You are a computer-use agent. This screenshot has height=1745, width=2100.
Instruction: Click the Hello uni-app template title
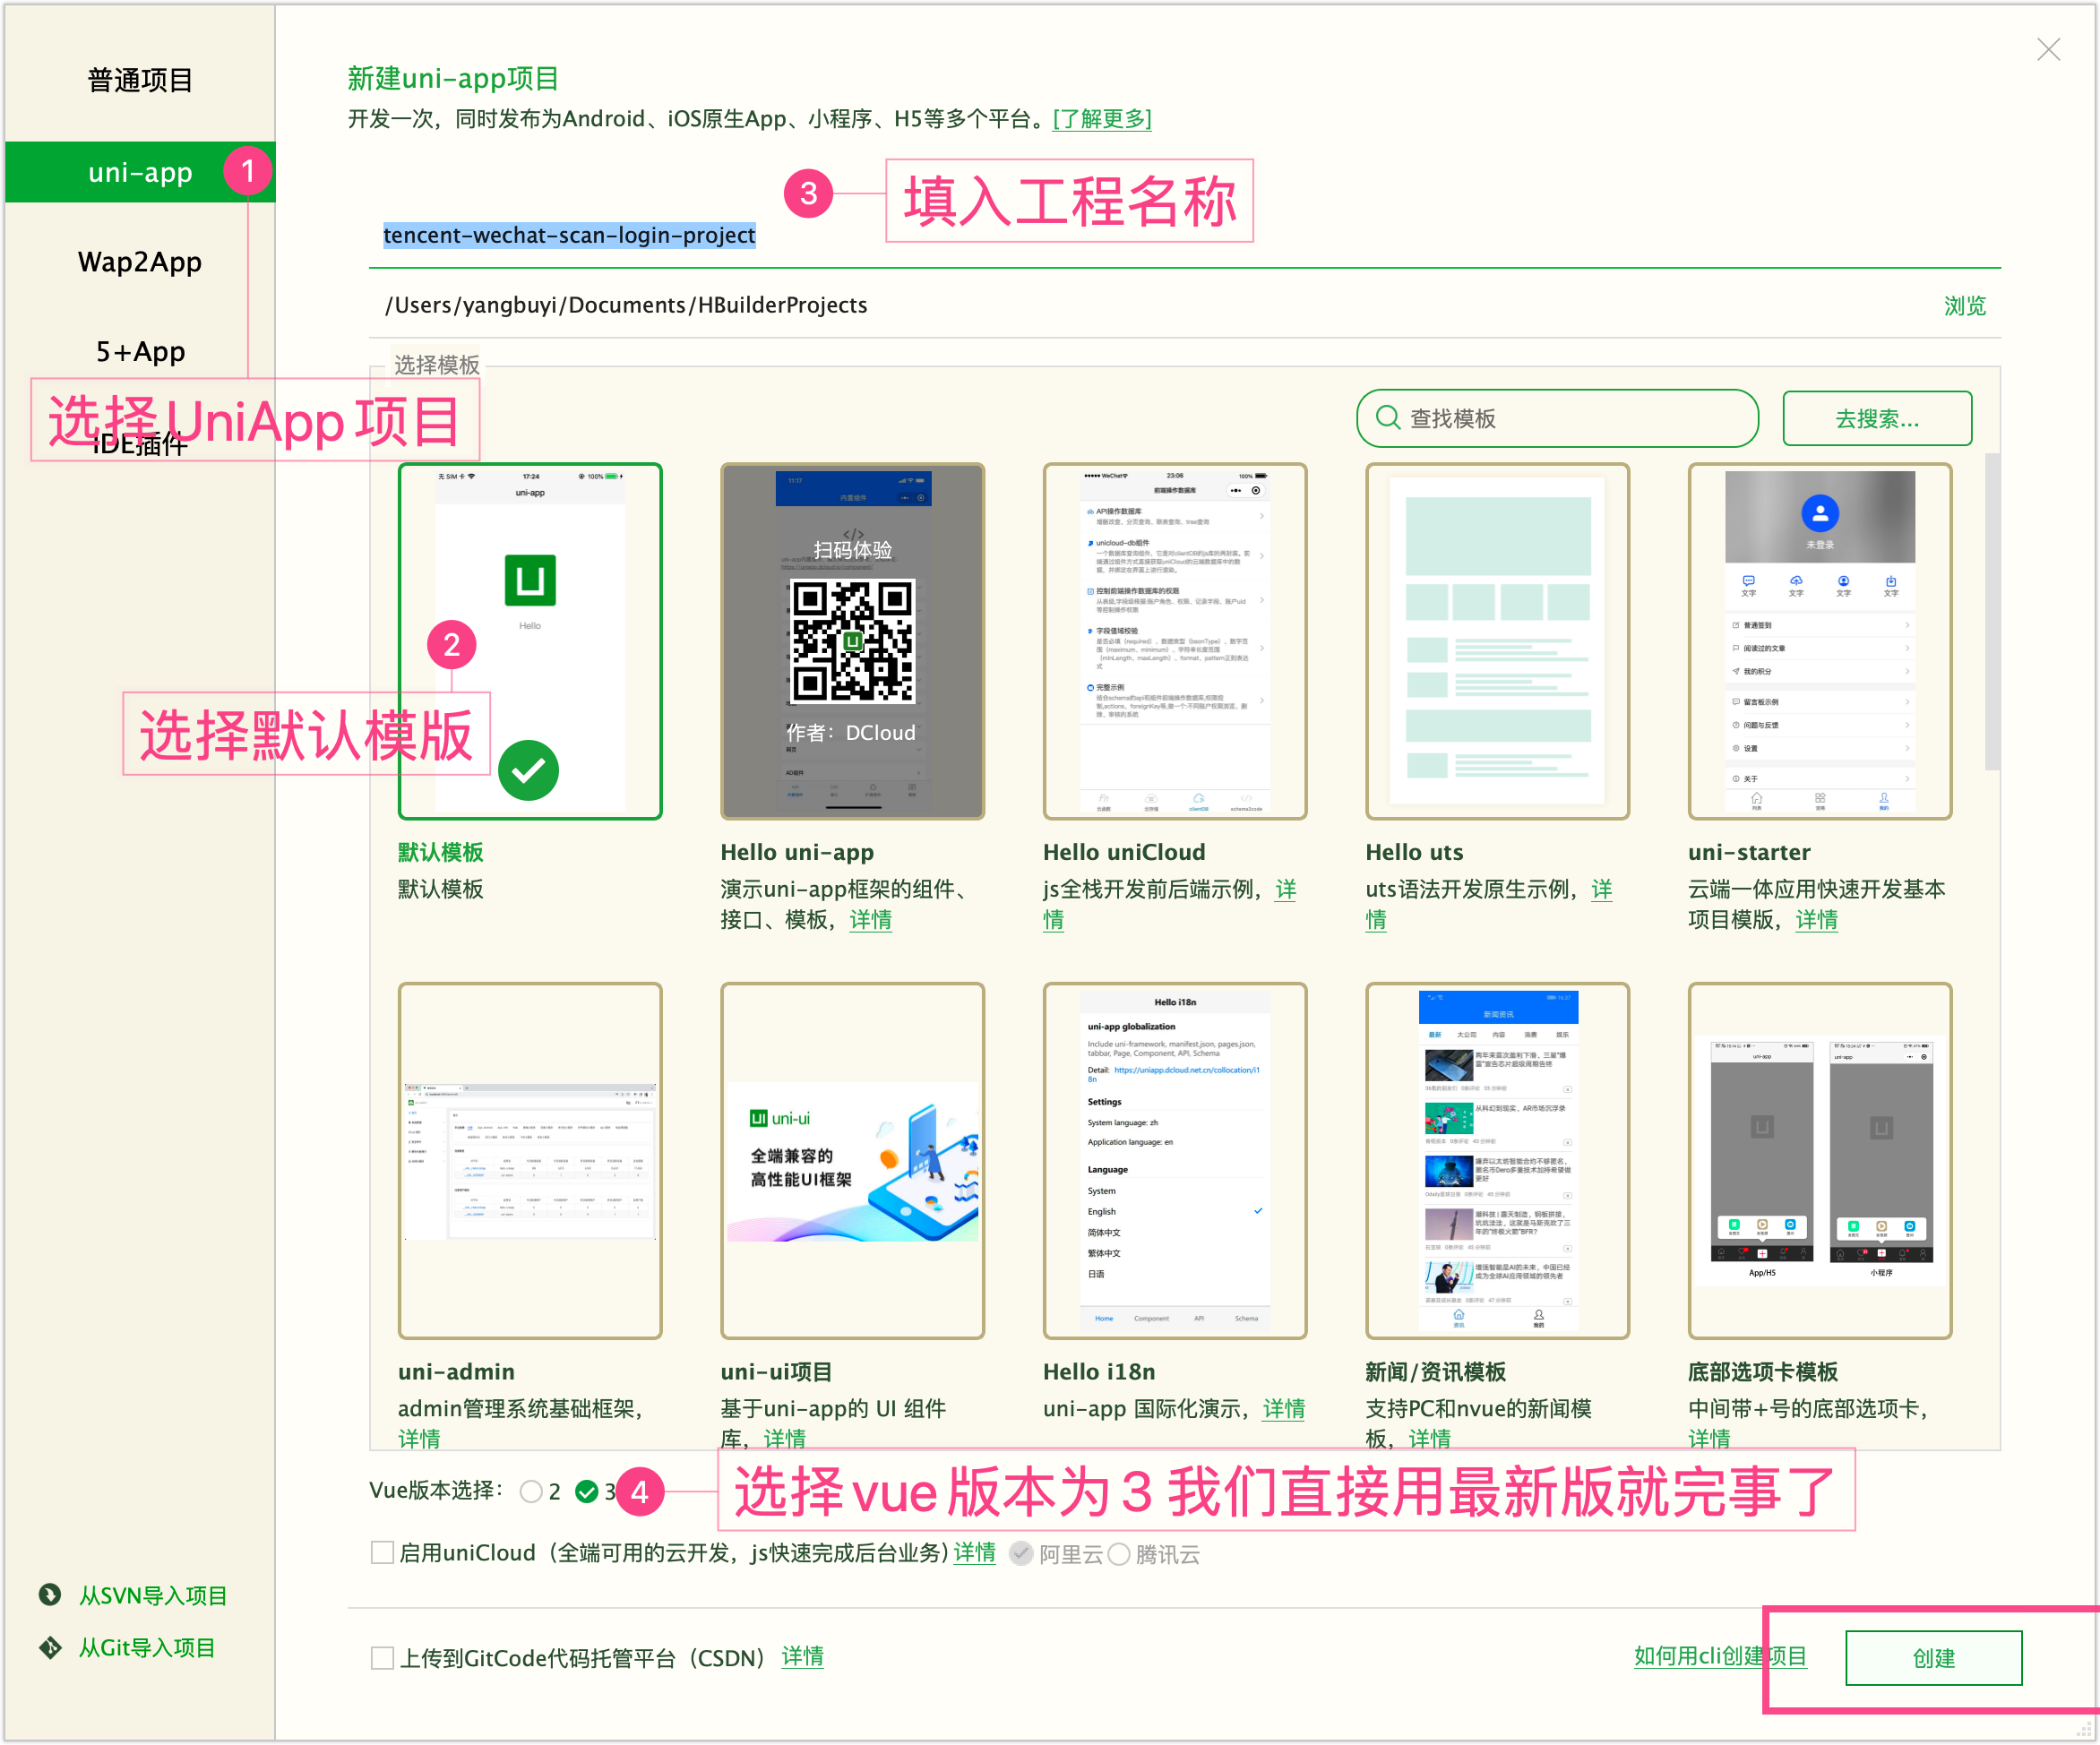(797, 852)
